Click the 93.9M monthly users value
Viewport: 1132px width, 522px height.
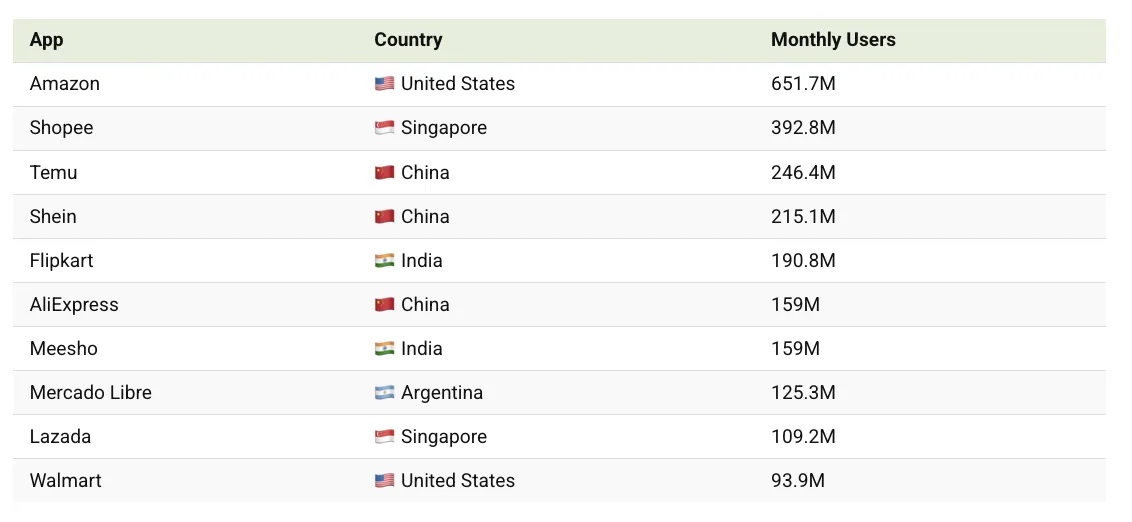[798, 480]
